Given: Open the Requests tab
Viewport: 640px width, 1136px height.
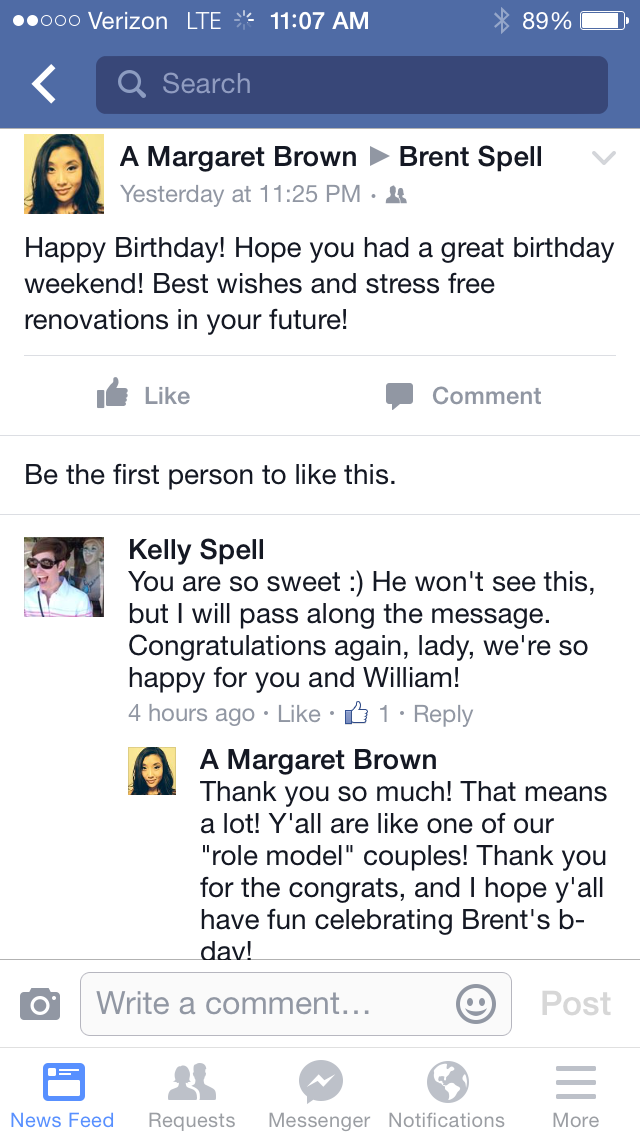Looking at the screenshot, I should tap(192, 1095).
